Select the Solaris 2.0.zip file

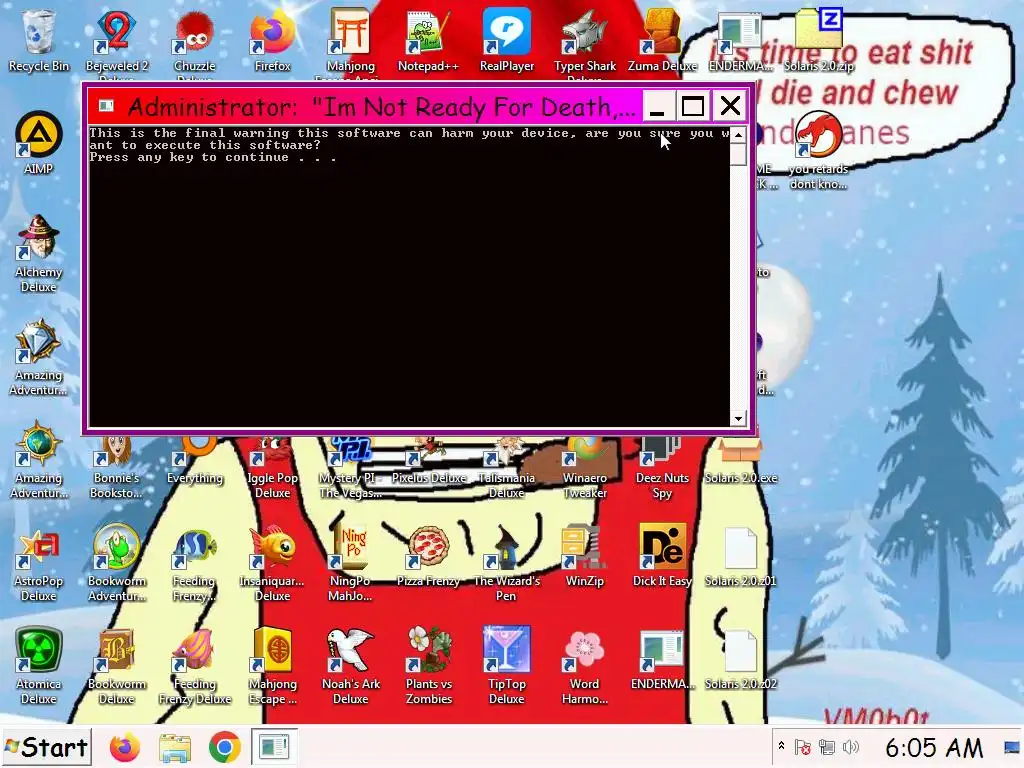click(819, 40)
